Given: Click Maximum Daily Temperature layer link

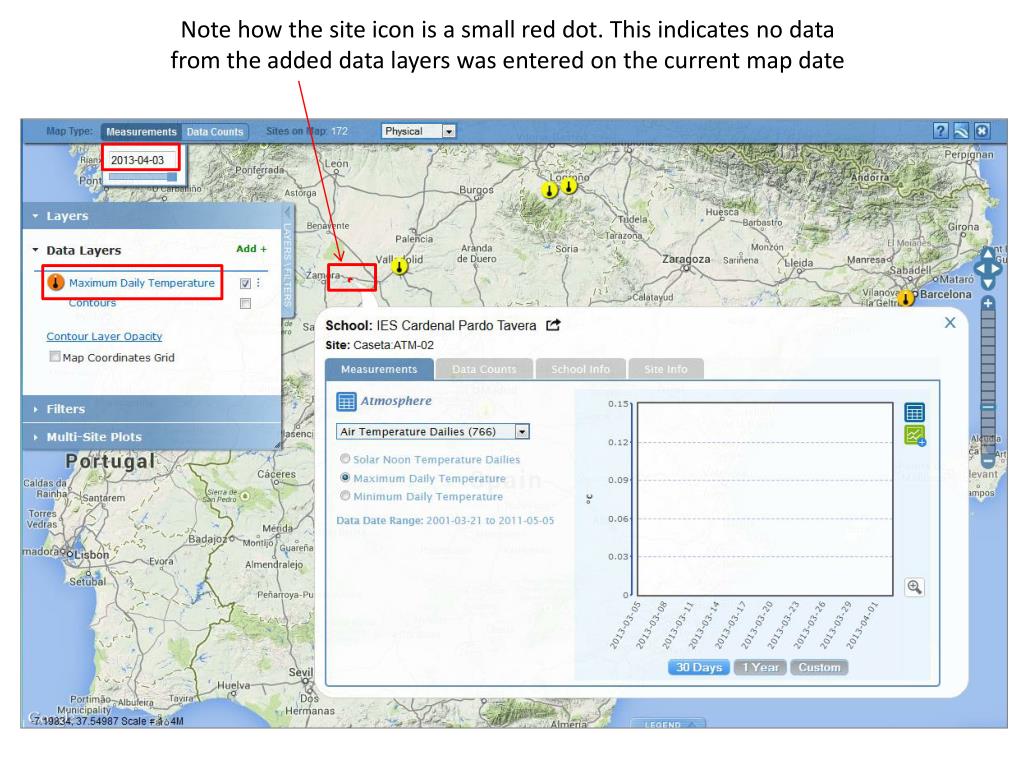Looking at the screenshot, I should (142, 283).
